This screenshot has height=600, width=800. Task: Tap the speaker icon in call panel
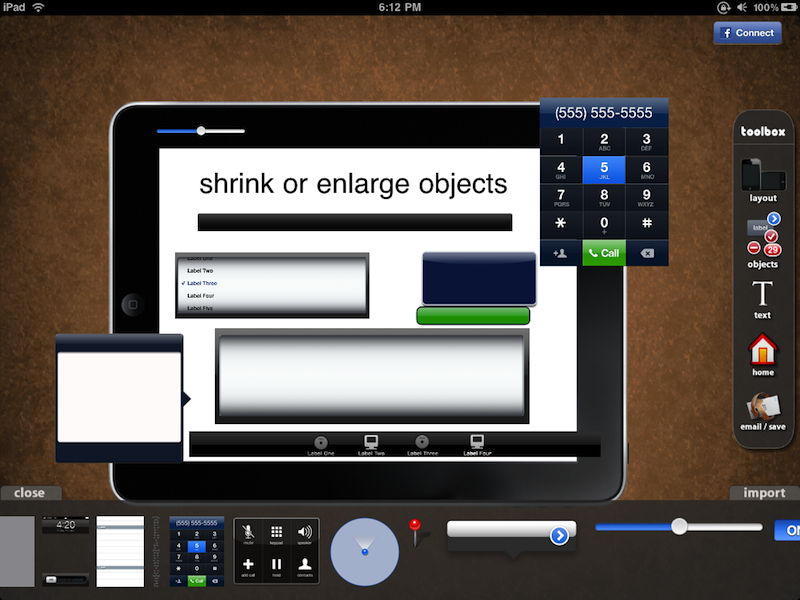pyautogui.click(x=305, y=534)
